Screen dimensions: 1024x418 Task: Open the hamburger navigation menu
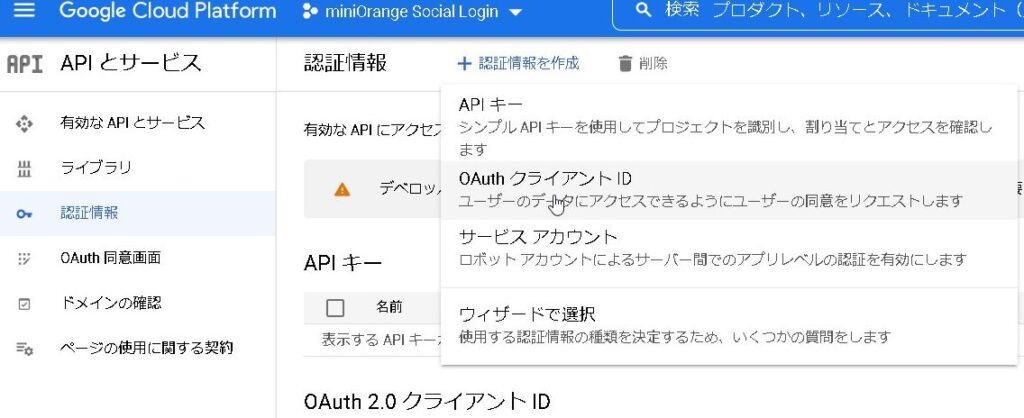pyautogui.click(x=24, y=12)
